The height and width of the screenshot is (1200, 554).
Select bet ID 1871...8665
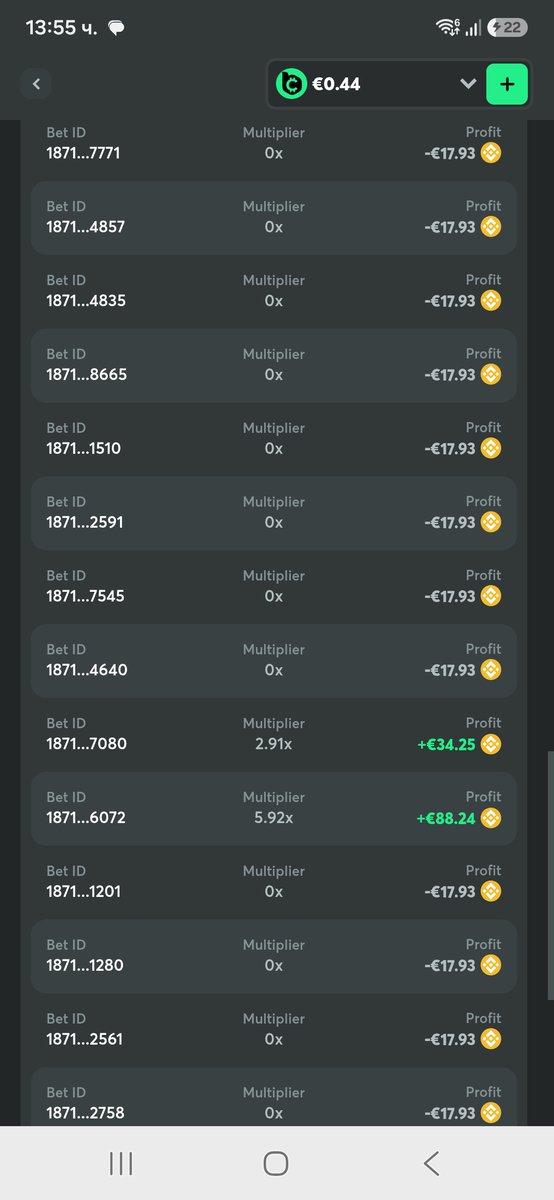tap(86, 375)
